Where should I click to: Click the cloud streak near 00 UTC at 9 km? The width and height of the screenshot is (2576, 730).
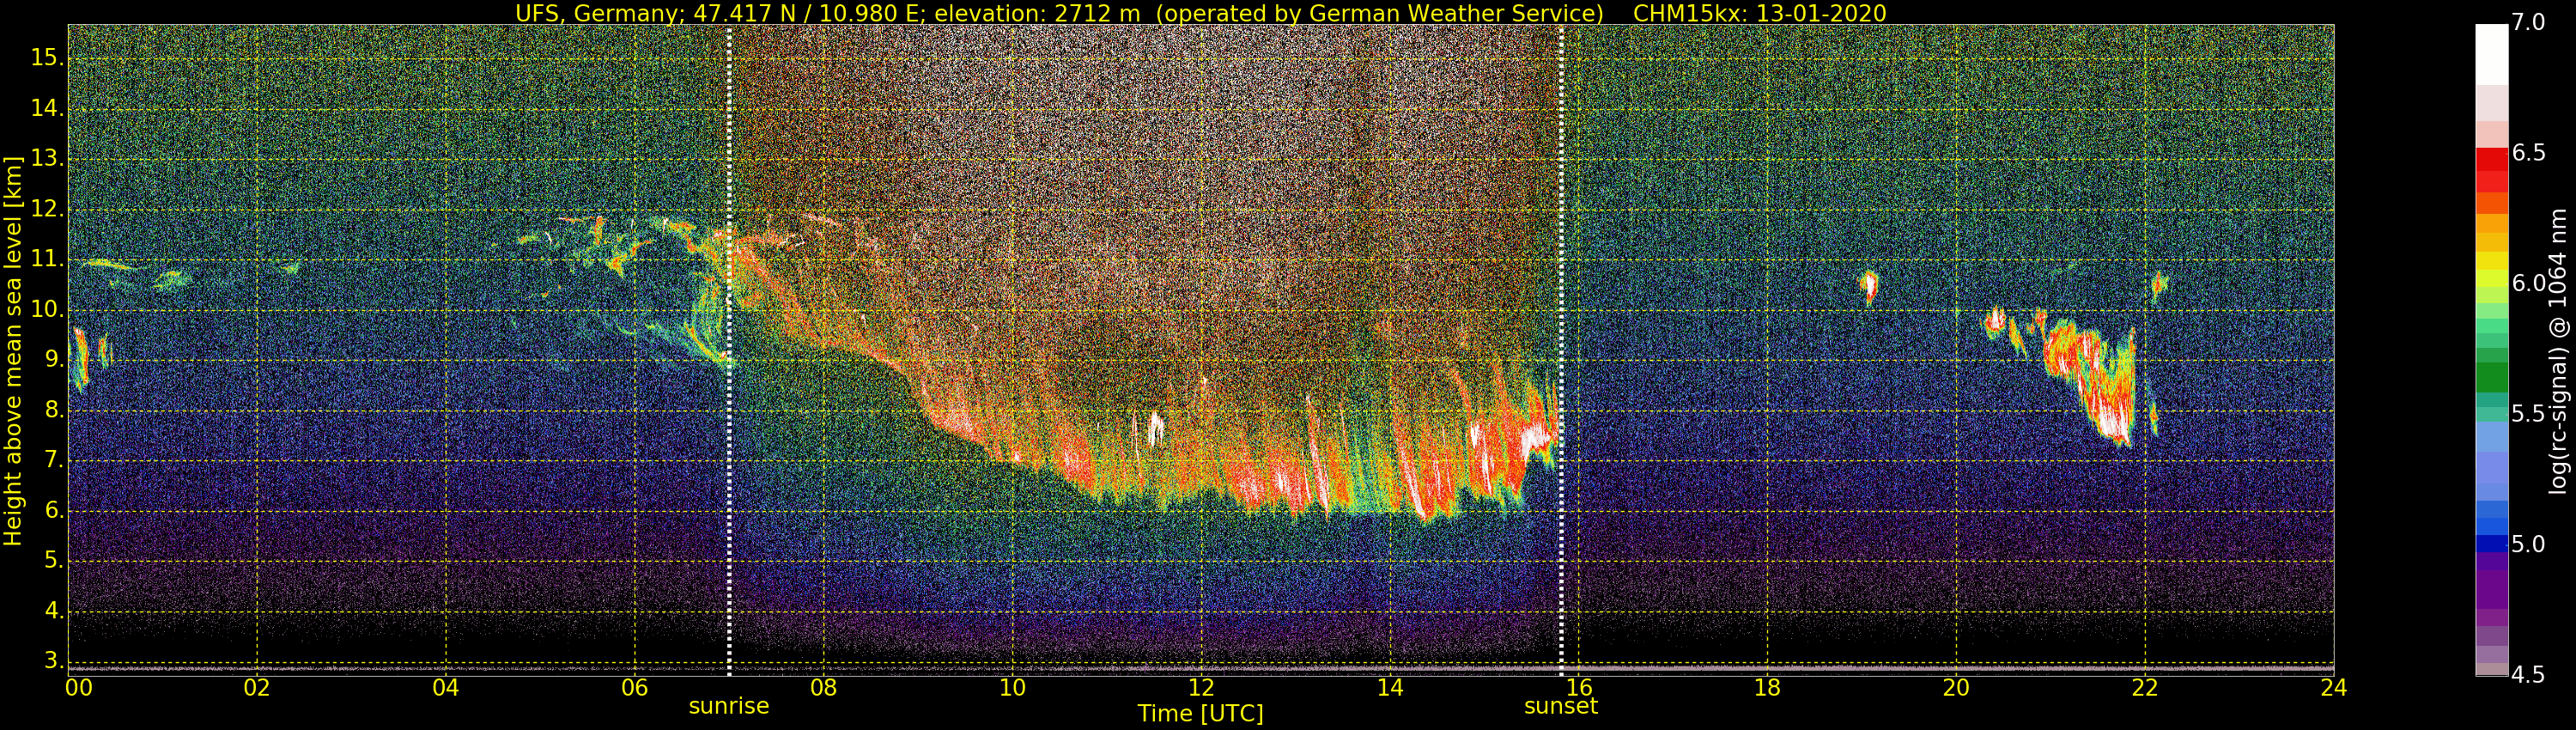(x=80, y=359)
